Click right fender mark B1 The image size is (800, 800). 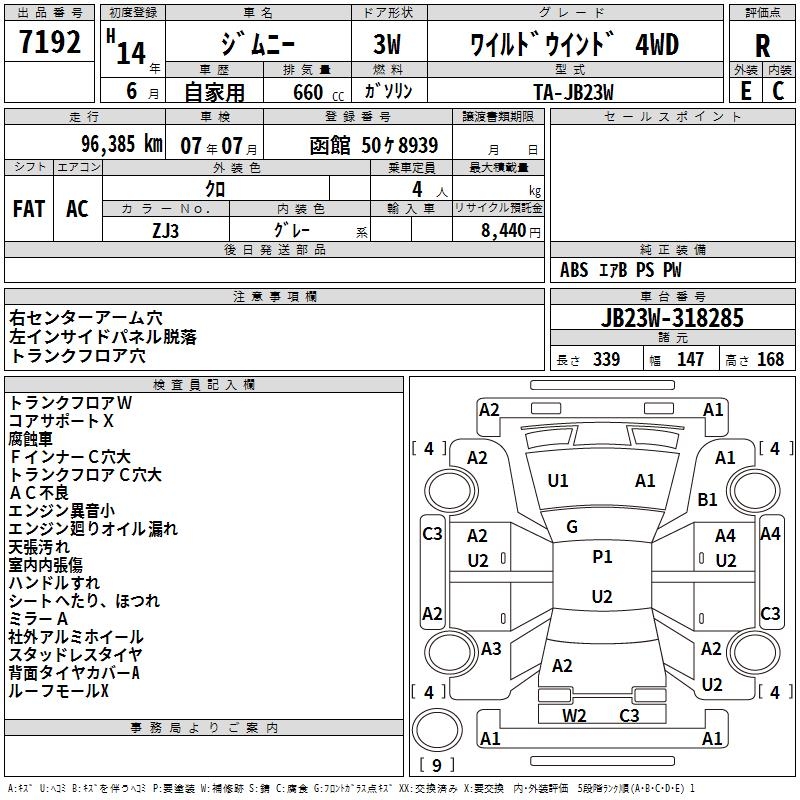click(x=707, y=499)
